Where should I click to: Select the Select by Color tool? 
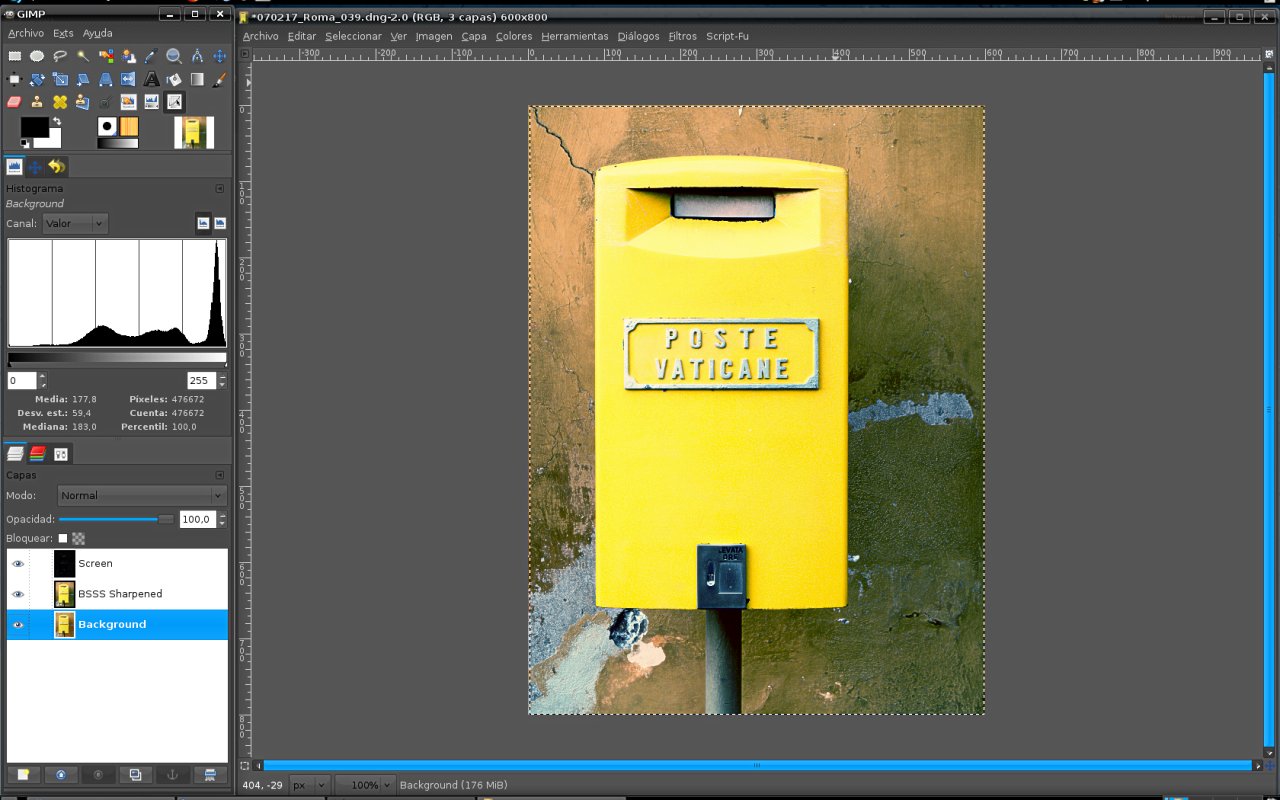click(106, 56)
